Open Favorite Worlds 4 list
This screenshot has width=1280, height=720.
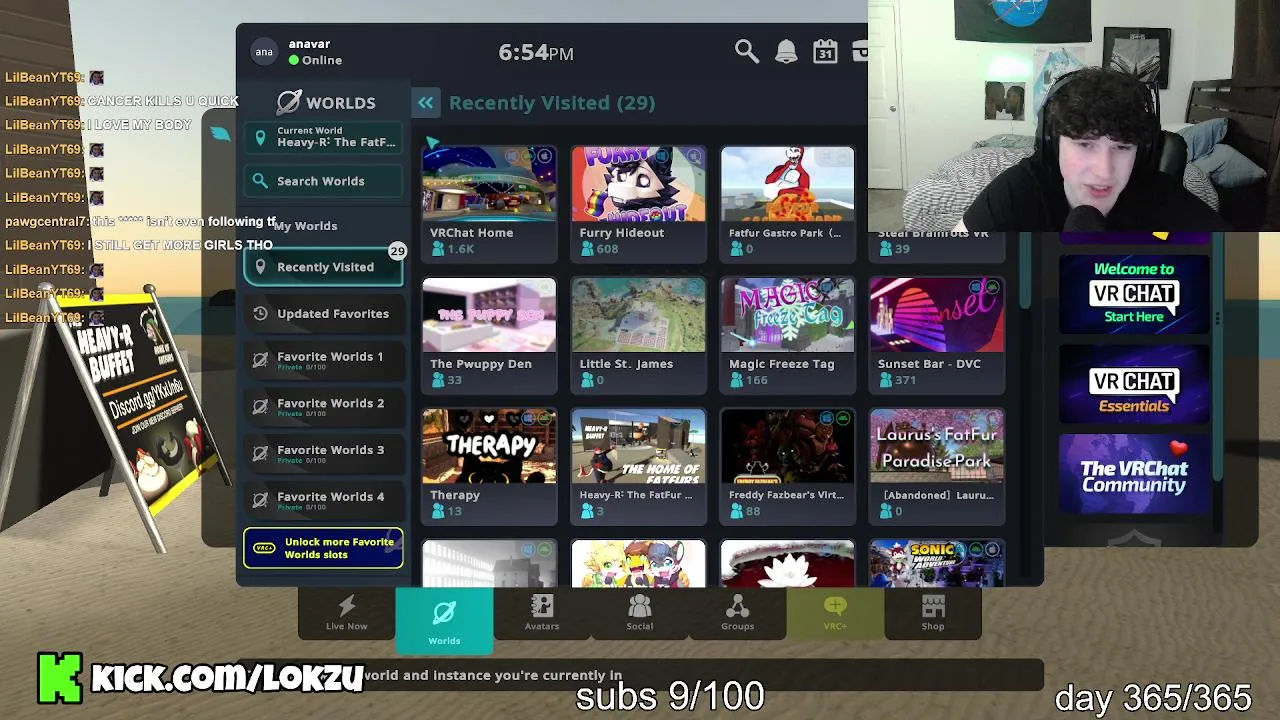tap(323, 500)
